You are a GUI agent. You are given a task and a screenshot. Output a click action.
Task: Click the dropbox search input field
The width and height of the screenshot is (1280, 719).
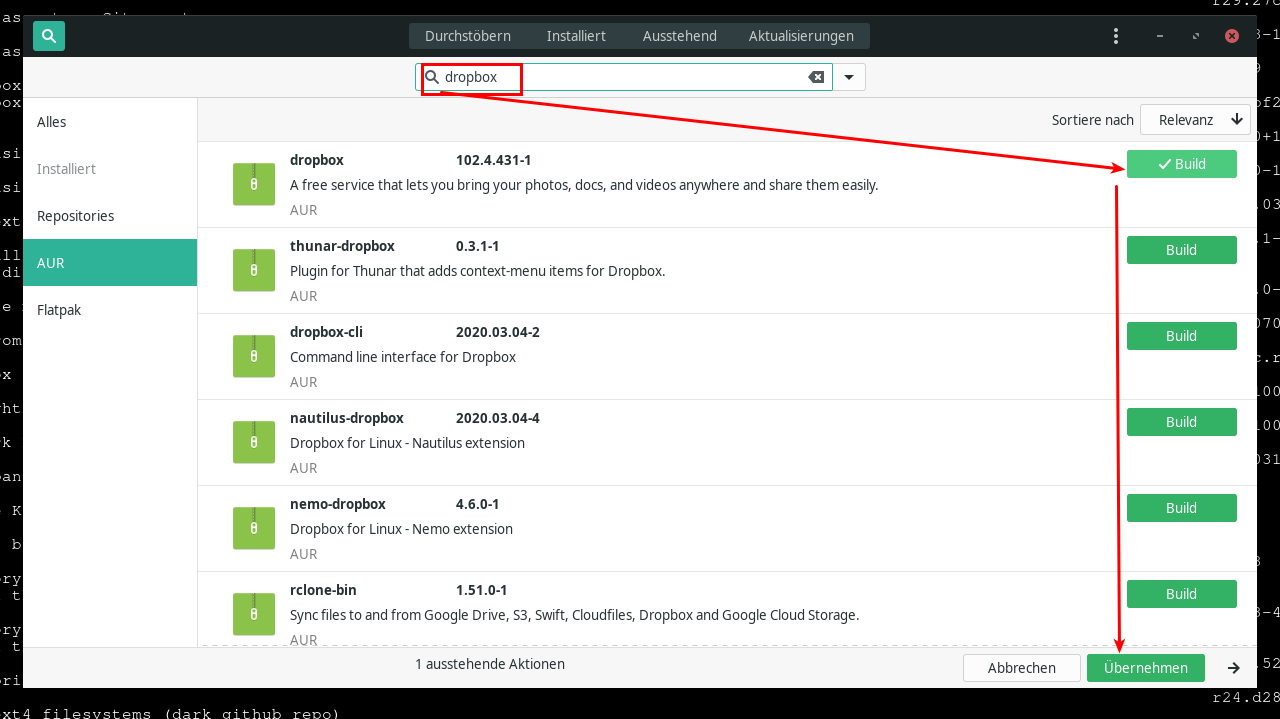[x=623, y=77]
